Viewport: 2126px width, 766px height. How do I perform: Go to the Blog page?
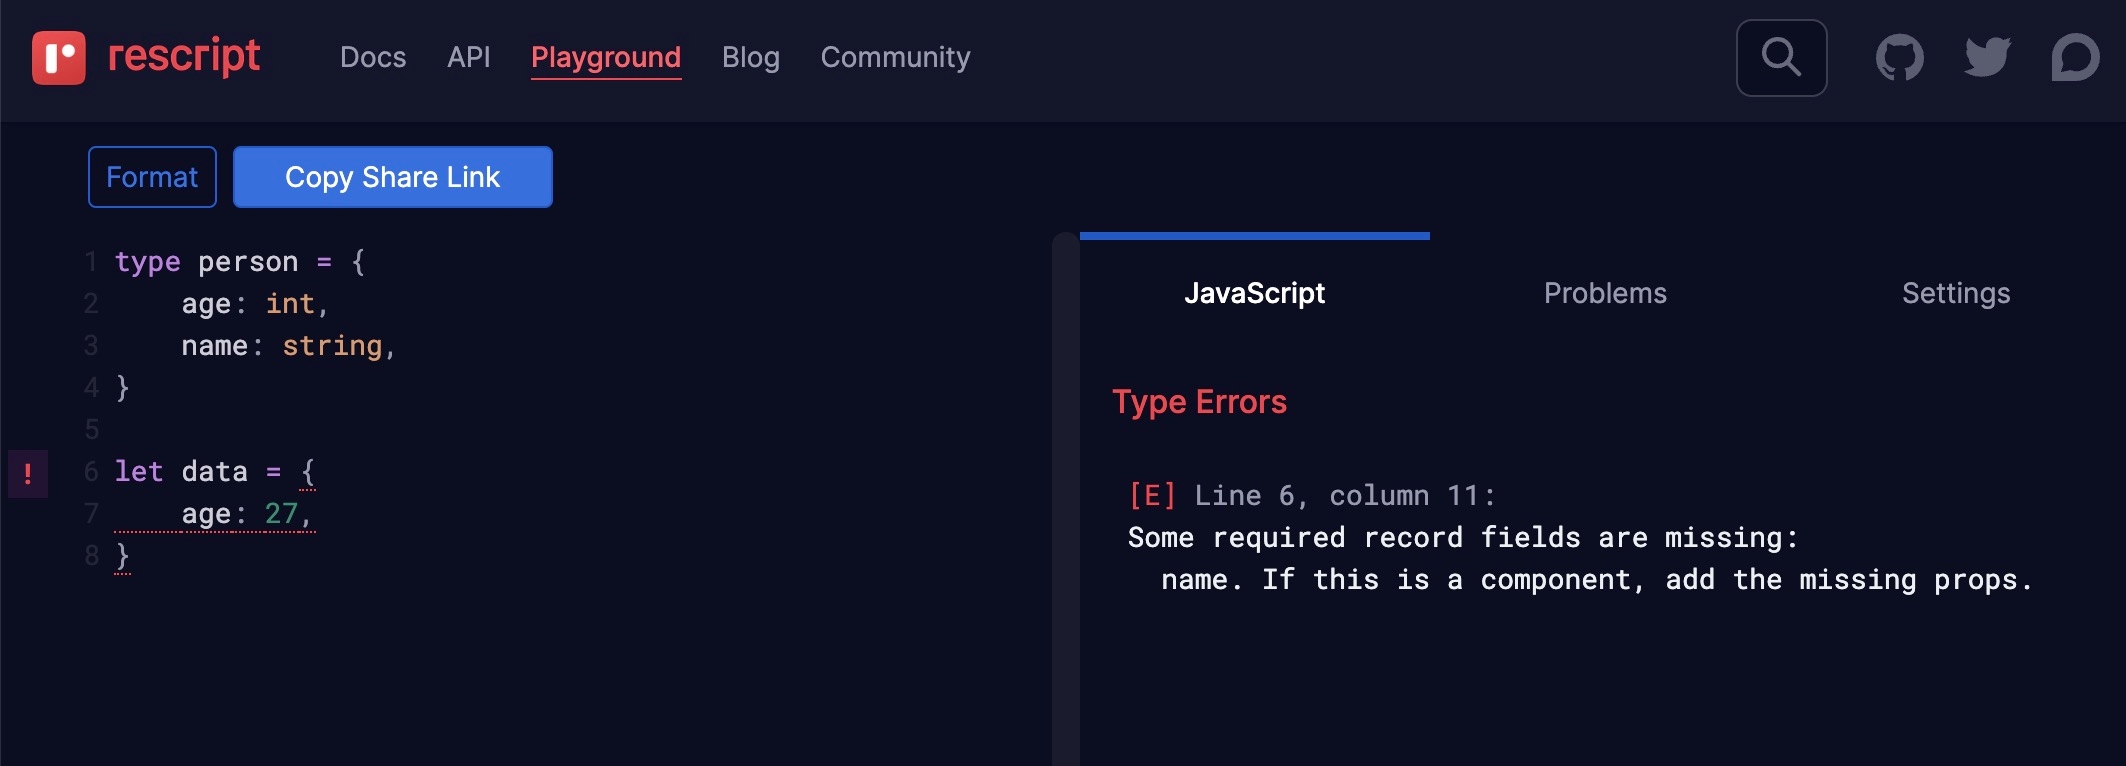coord(750,58)
